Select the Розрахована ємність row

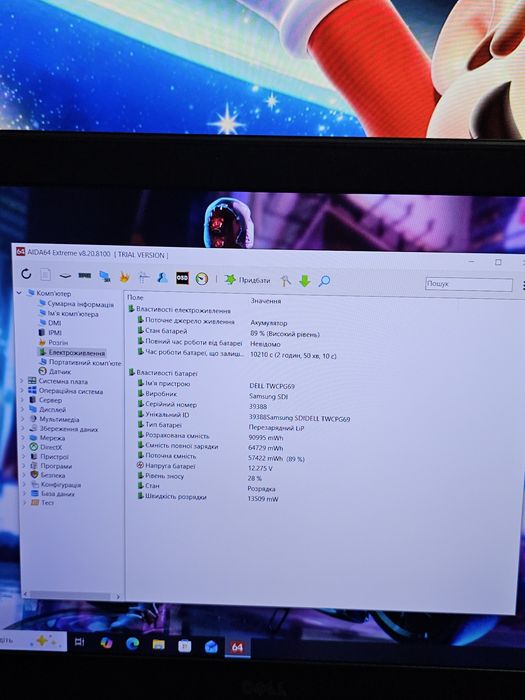click(173, 435)
